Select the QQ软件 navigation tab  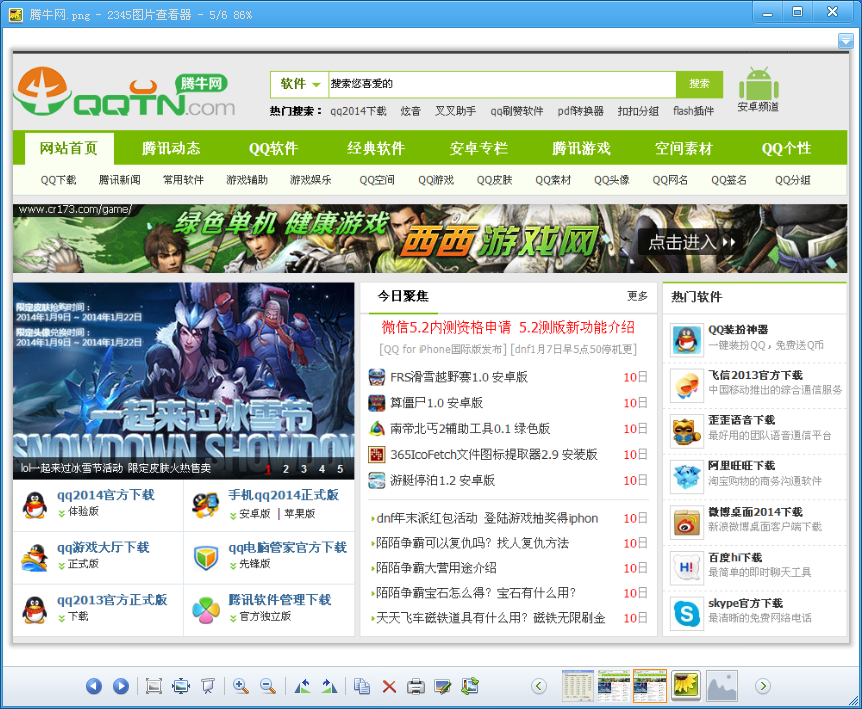pos(273,148)
